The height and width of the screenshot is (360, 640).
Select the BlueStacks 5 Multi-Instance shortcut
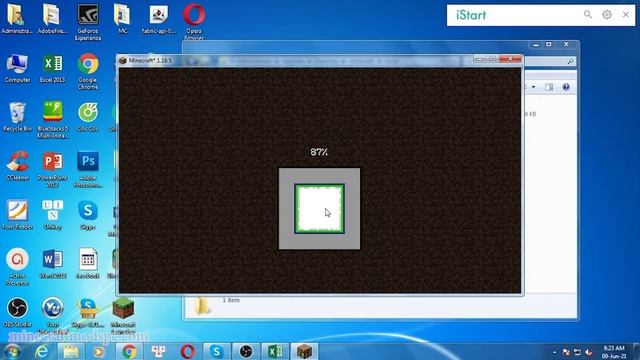53,120
